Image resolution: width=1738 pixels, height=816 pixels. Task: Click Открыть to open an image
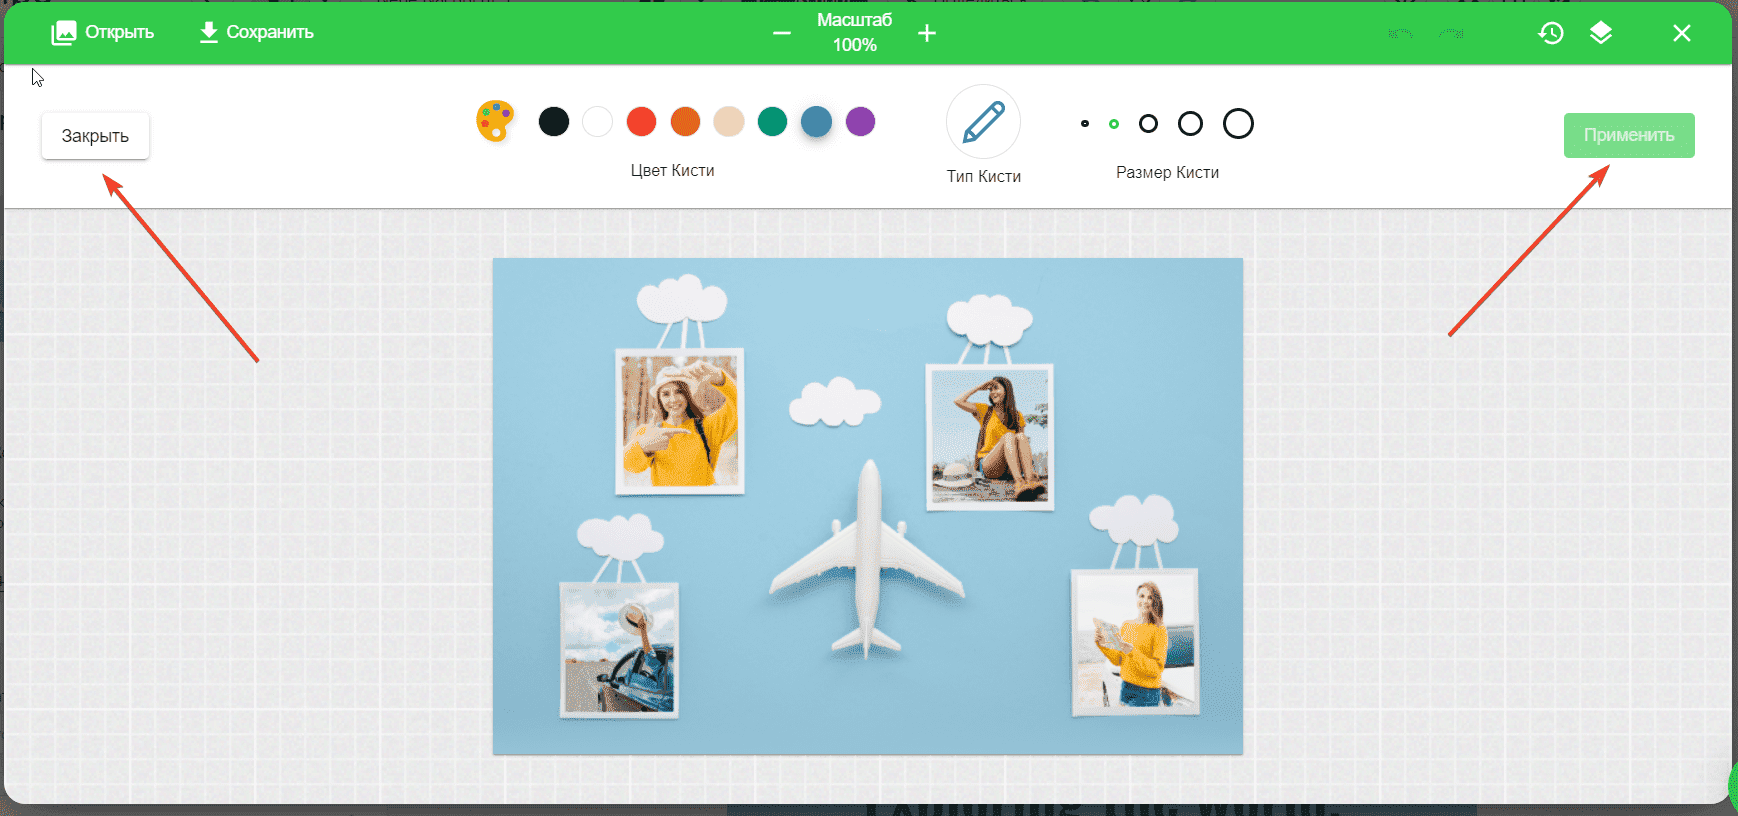[103, 32]
